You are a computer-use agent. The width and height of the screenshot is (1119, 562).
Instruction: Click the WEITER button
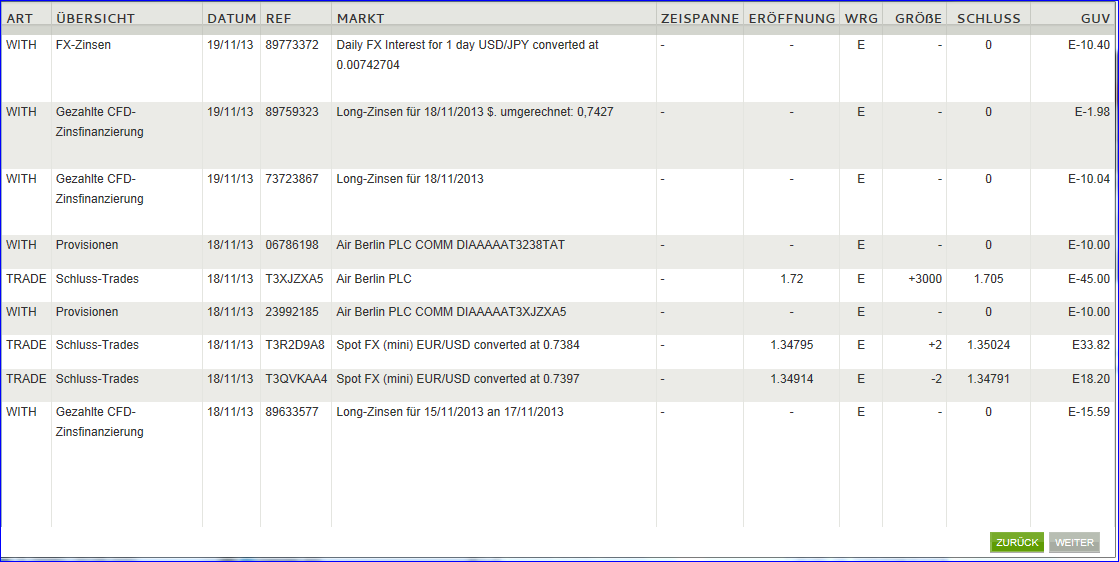click(x=1074, y=543)
